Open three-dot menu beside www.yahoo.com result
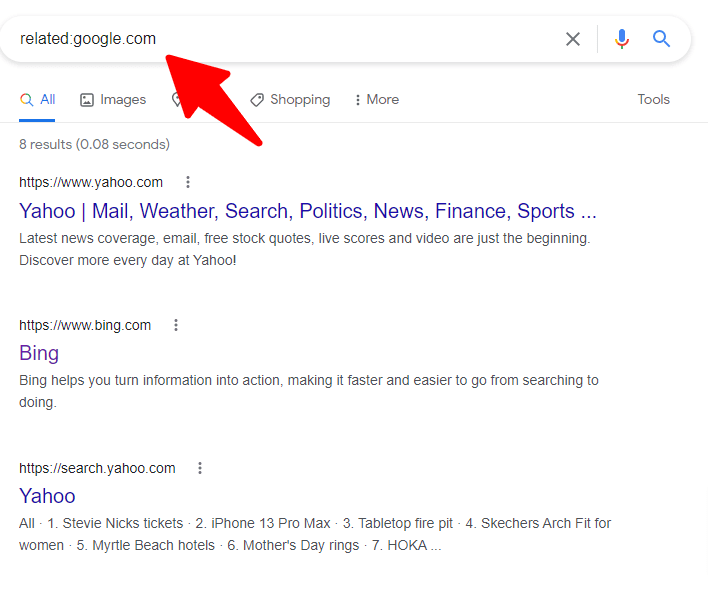This screenshot has height=594, width=708. point(188,182)
